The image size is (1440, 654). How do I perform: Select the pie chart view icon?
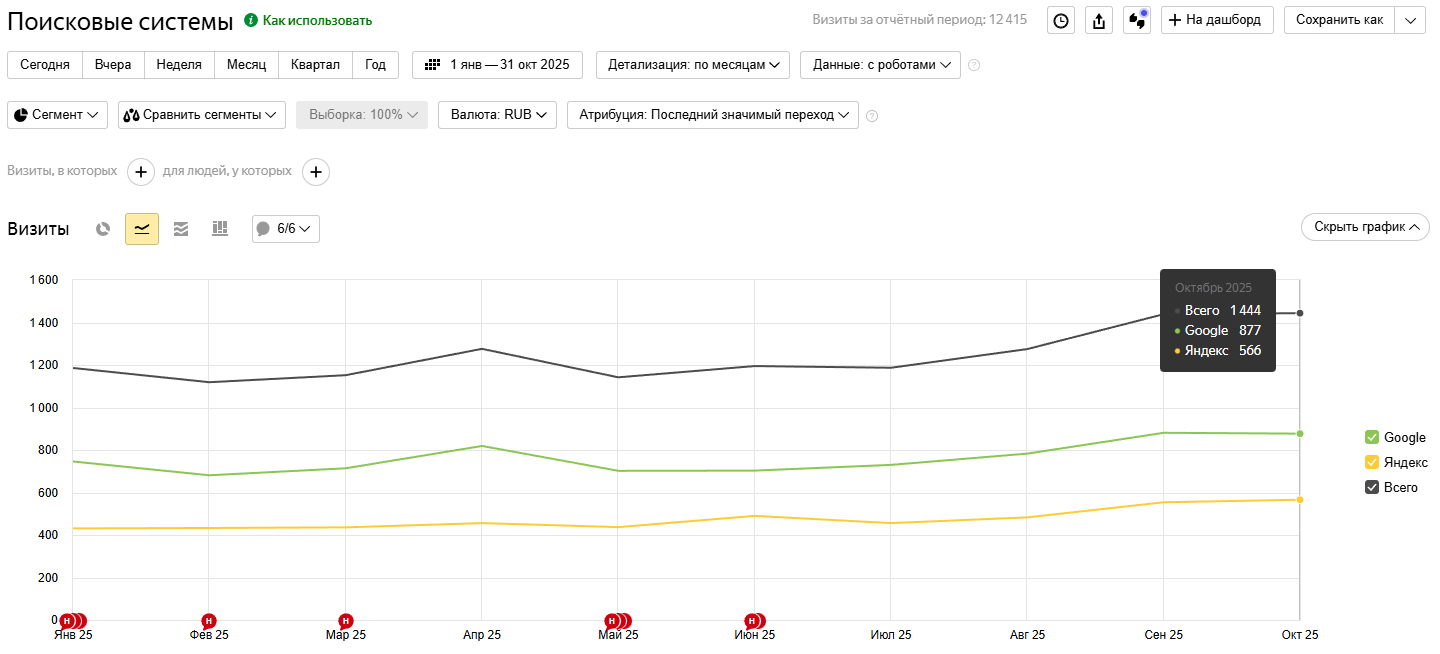click(103, 229)
